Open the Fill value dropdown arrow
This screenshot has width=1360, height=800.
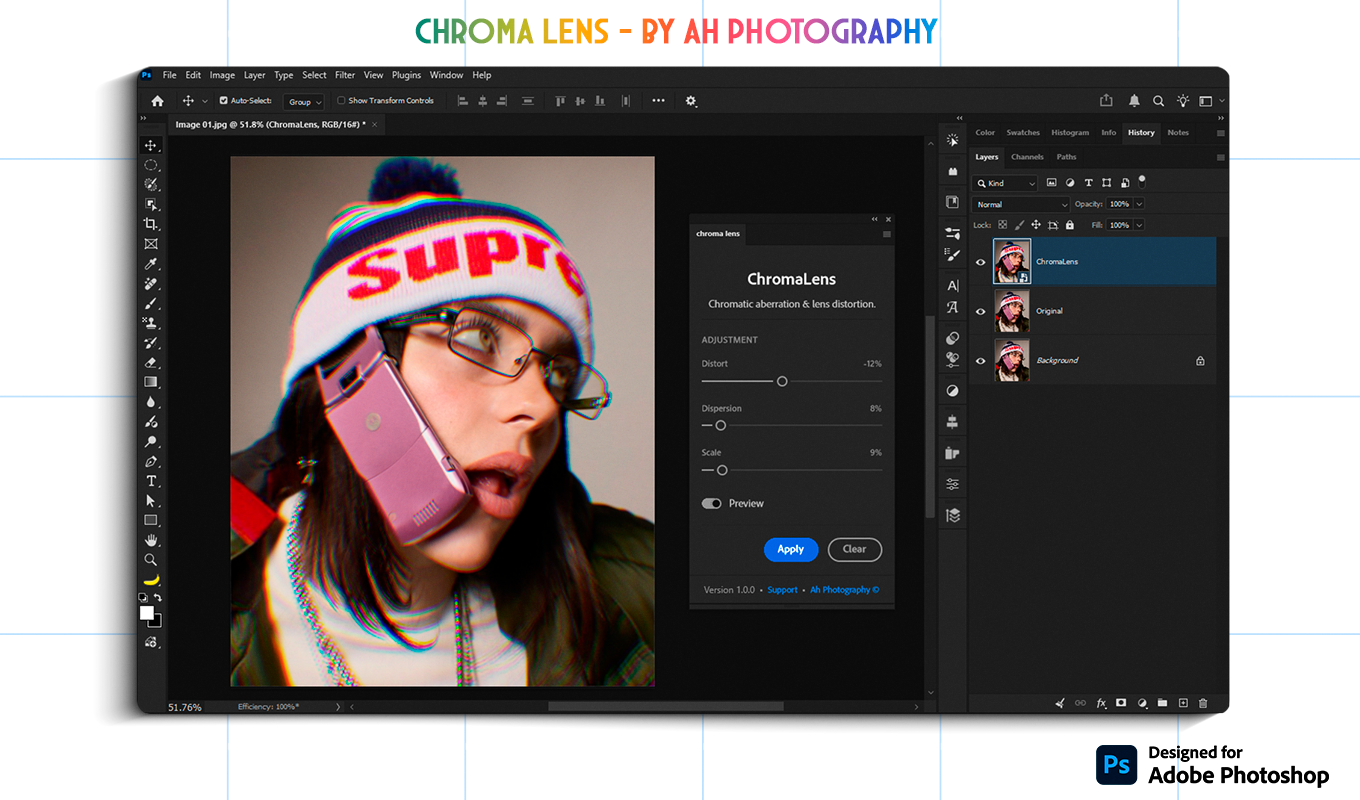coord(1139,225)
